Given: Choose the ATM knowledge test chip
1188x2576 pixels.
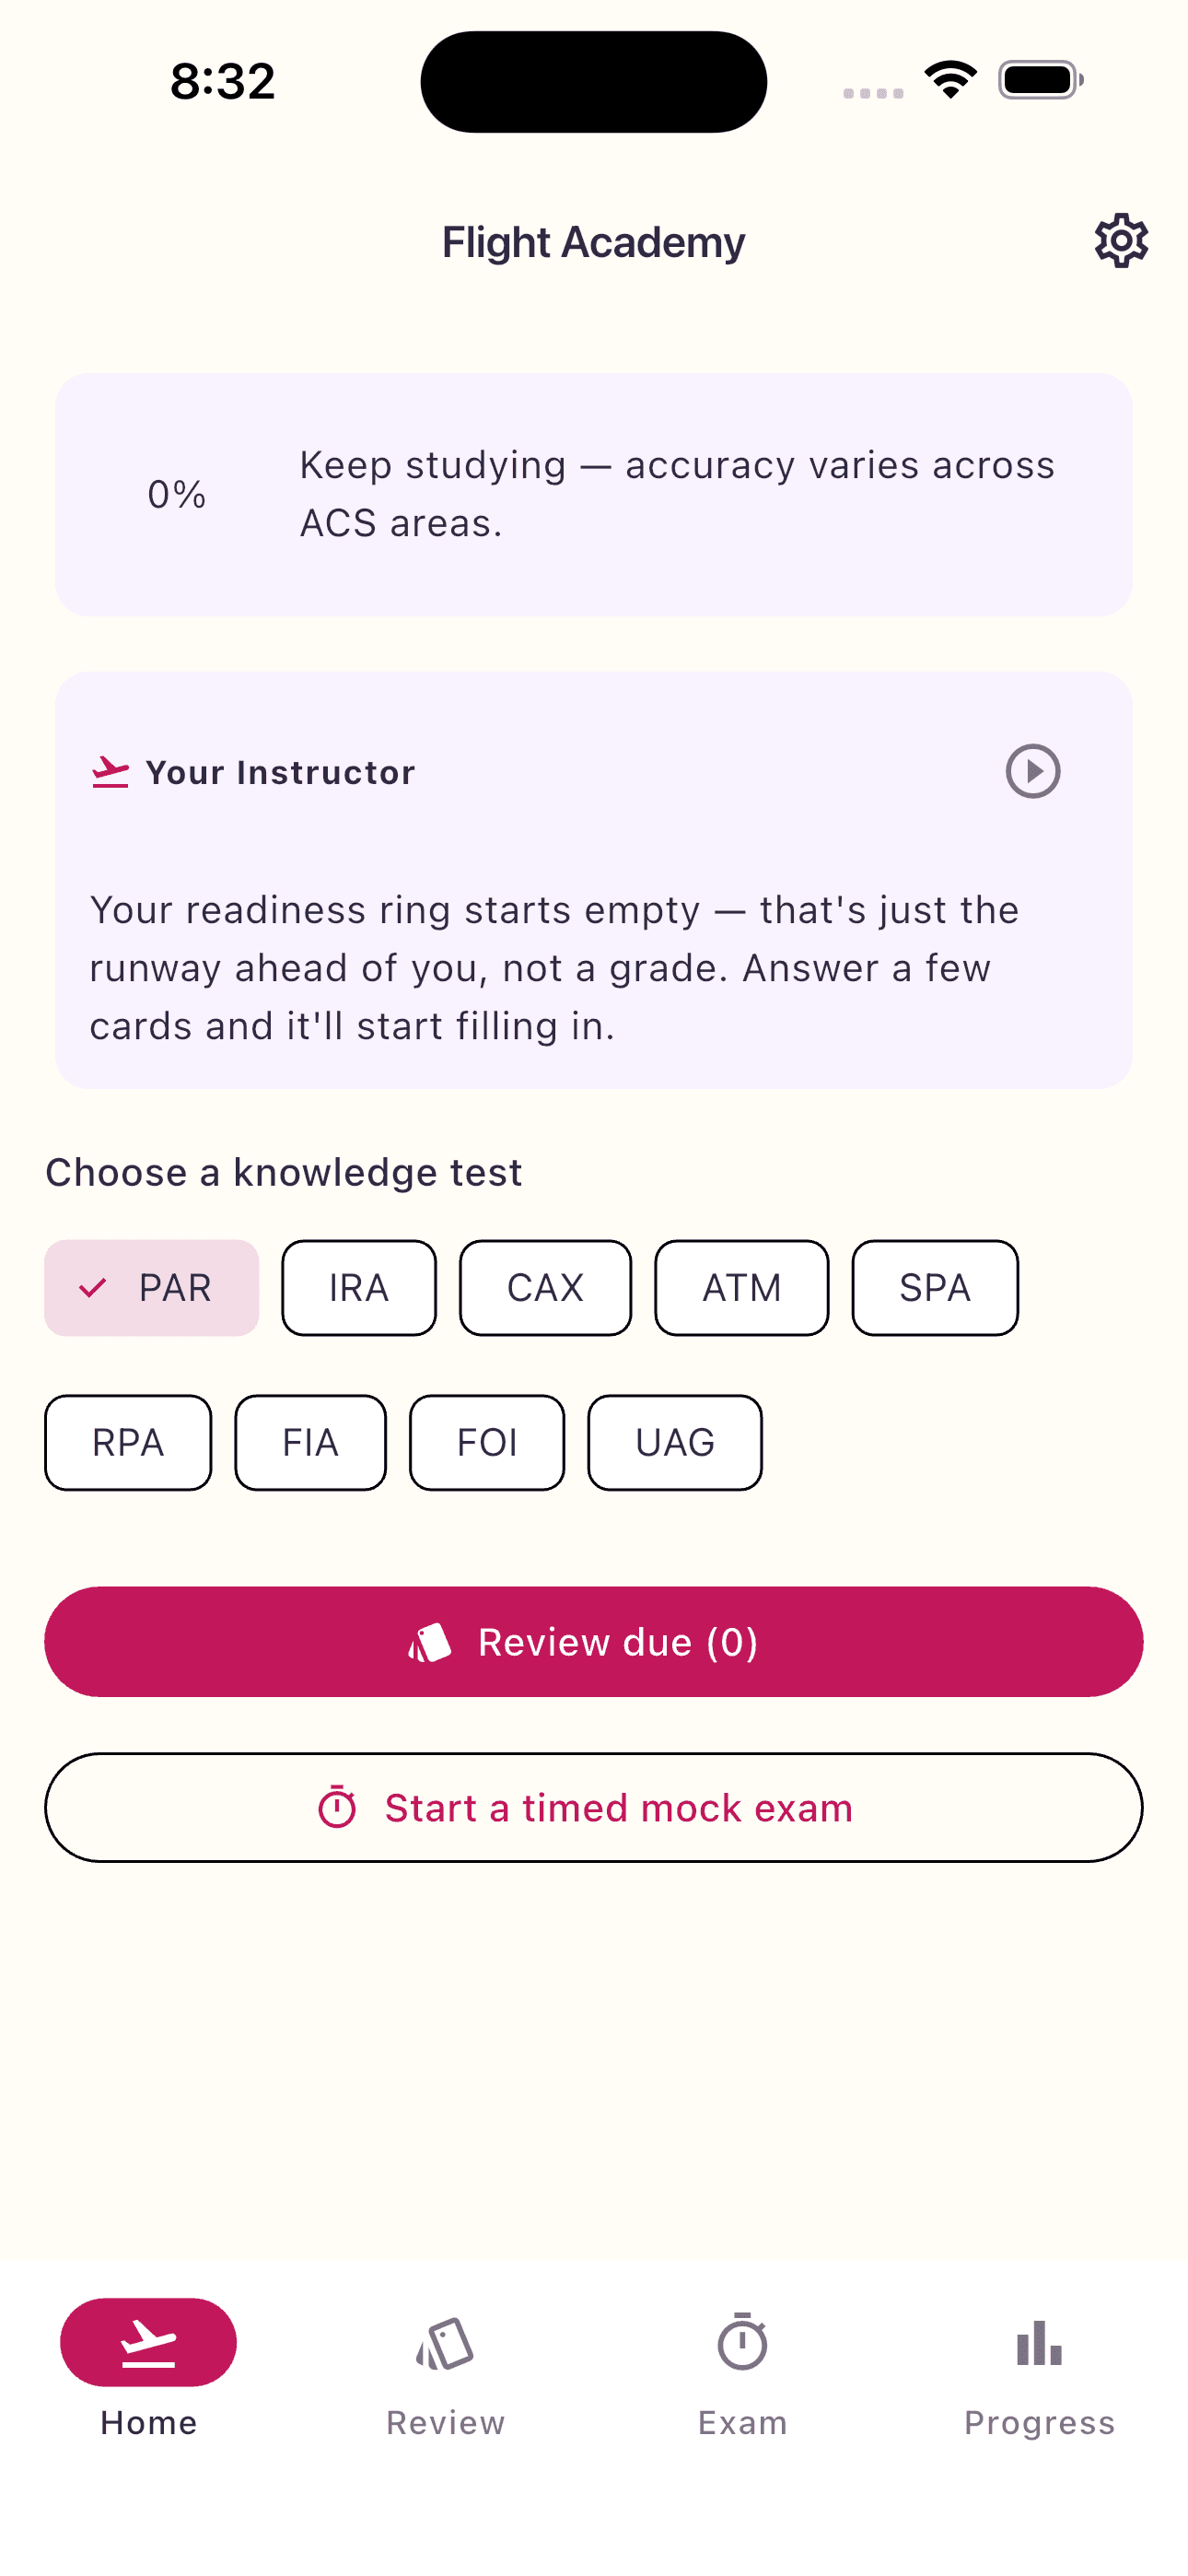Looking at the screenshot, I should coord(741,1288).
